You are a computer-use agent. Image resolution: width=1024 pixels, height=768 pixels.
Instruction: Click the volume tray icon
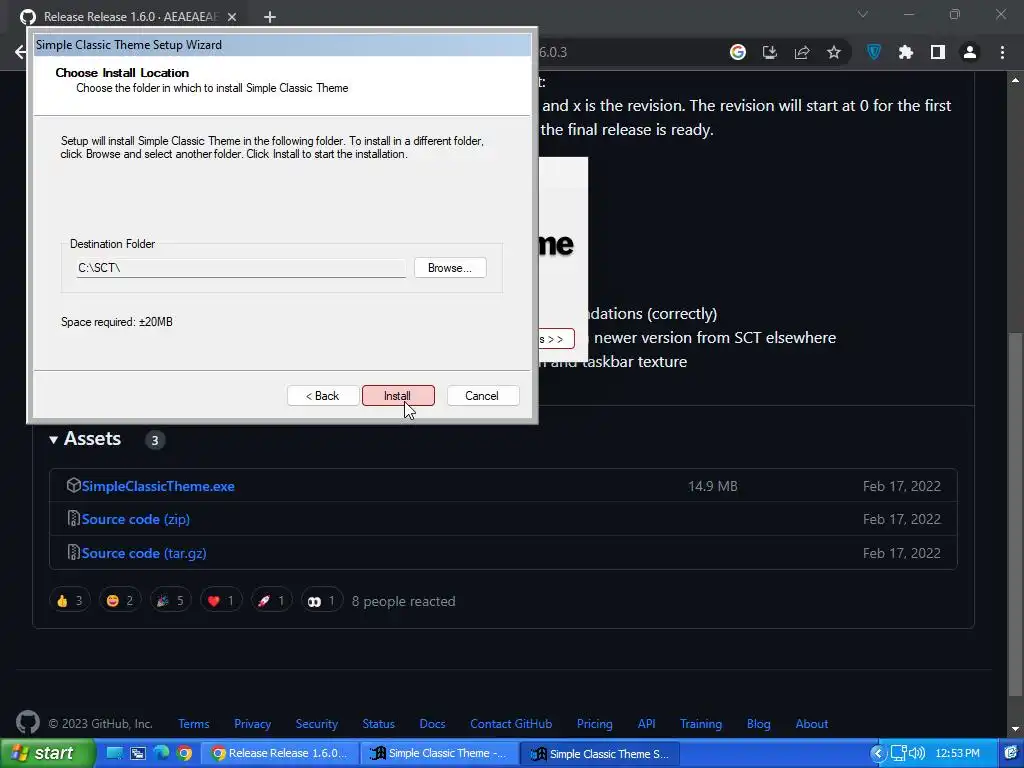point(917,753)
